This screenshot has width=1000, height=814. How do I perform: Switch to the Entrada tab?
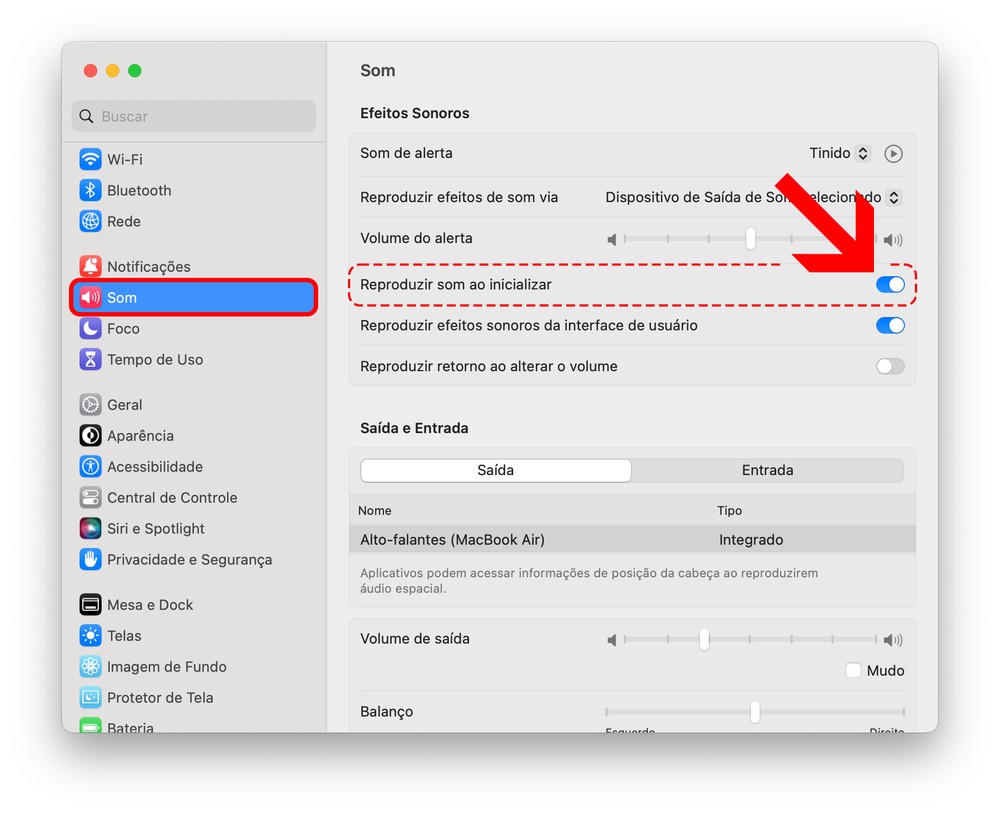point(767,470)
